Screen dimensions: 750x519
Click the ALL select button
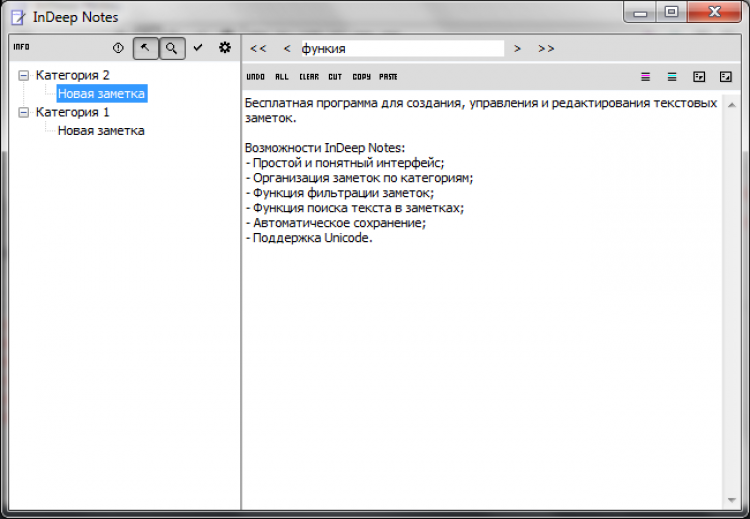click(x=282, y=77)
